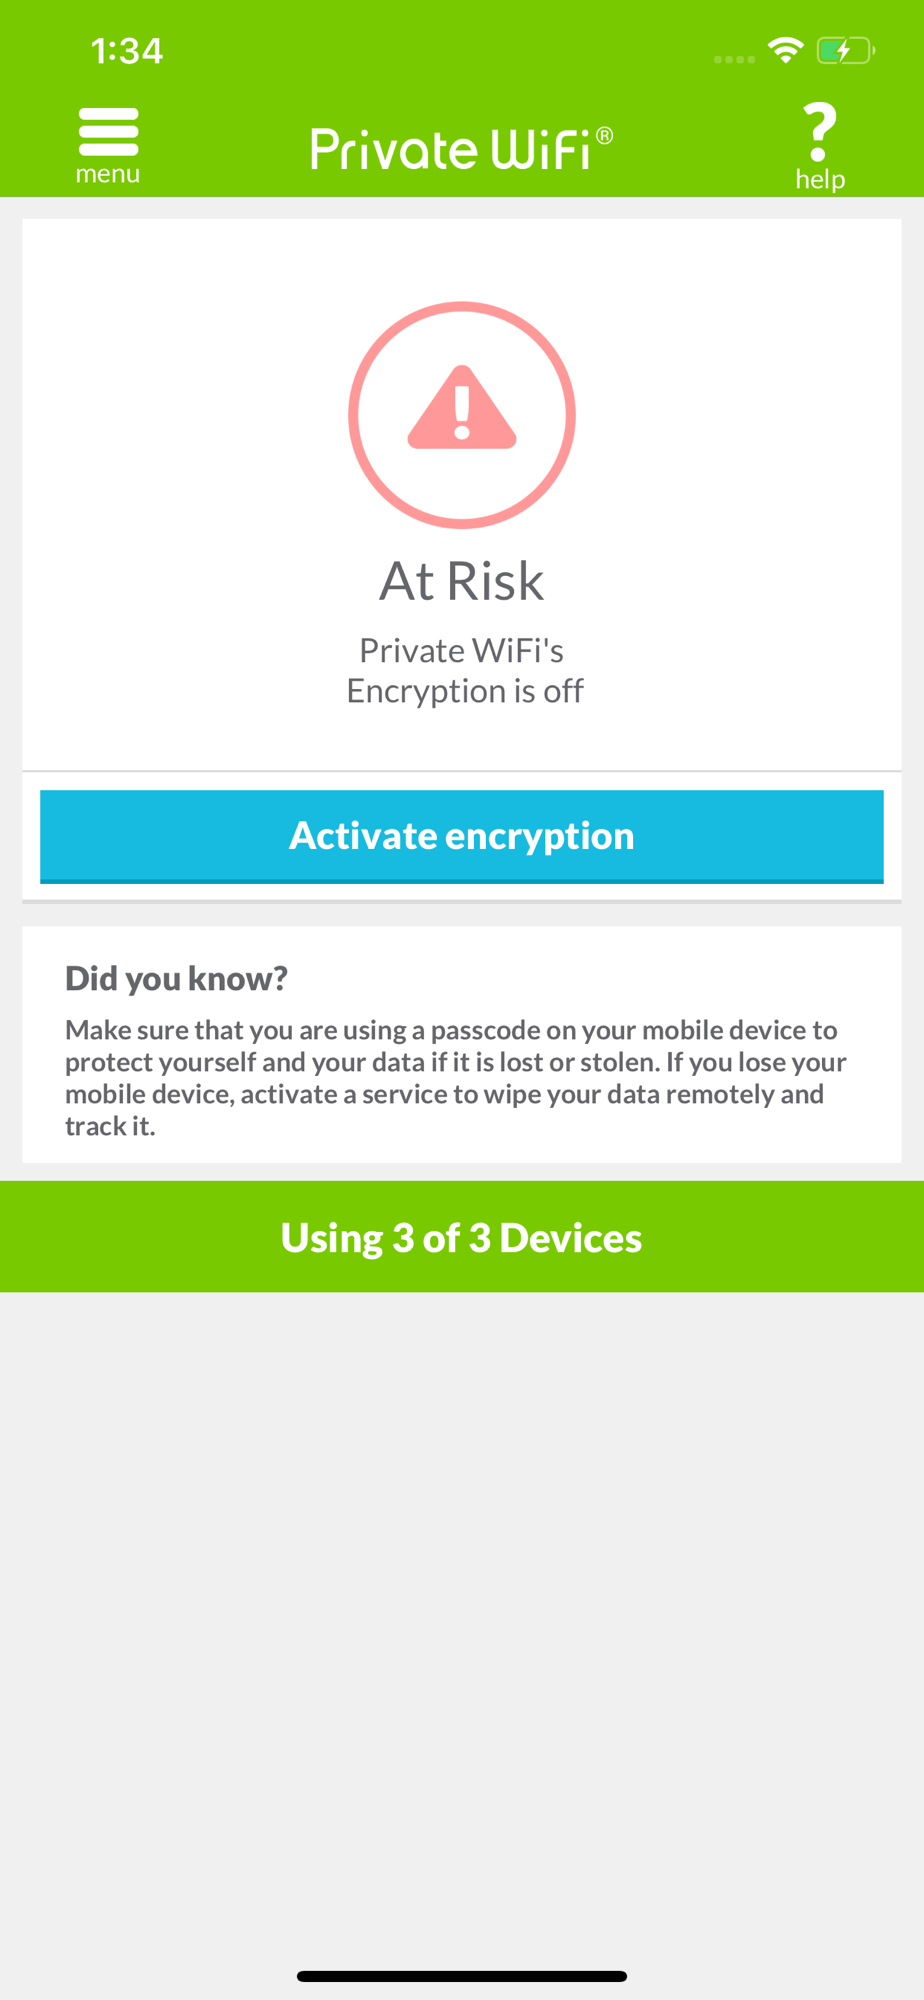
Task: Tap the Wi-Fi status icon
Action: coord(786,50)
